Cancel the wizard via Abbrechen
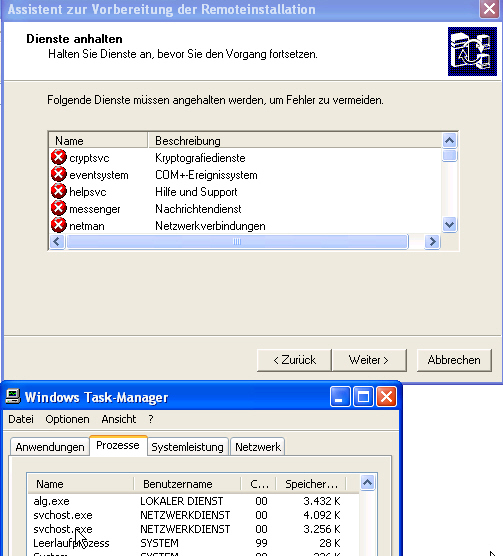The image size is (503, 556). click(454, 360)
